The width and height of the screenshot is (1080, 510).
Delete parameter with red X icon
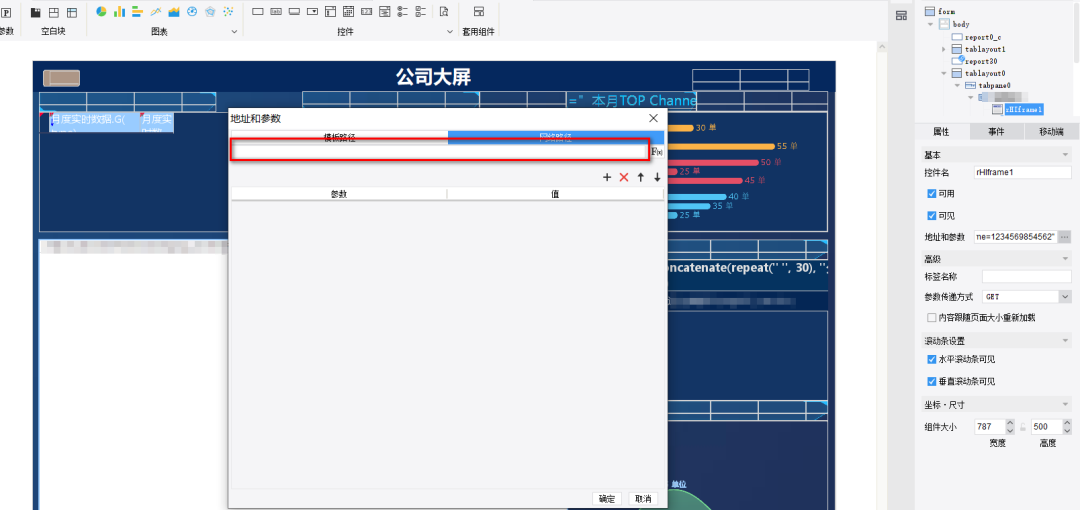[x=624, y=177]
